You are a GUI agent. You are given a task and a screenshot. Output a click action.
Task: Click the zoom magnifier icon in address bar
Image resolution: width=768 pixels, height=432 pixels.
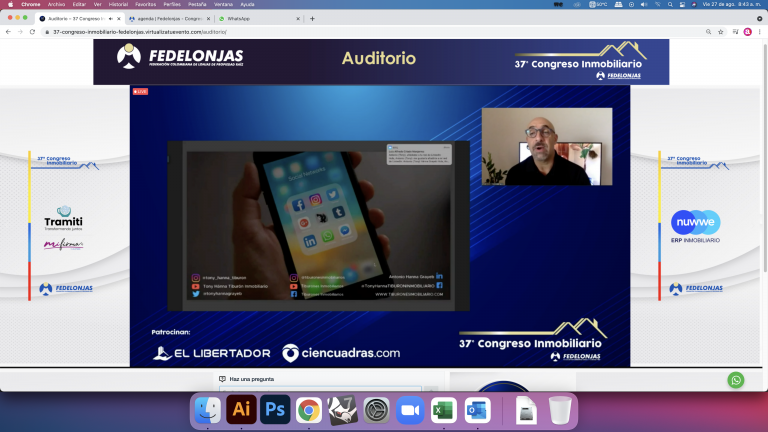coord(708,32)
